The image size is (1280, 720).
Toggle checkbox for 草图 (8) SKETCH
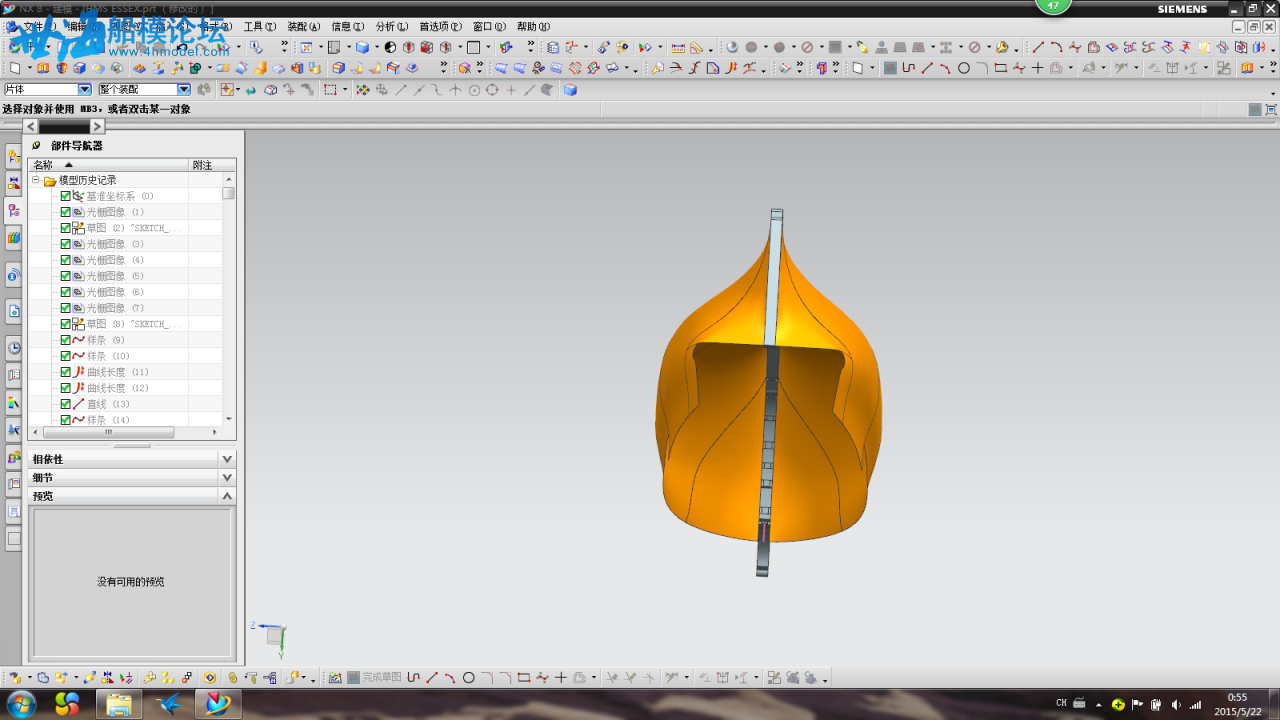click(x=66, y=324)
